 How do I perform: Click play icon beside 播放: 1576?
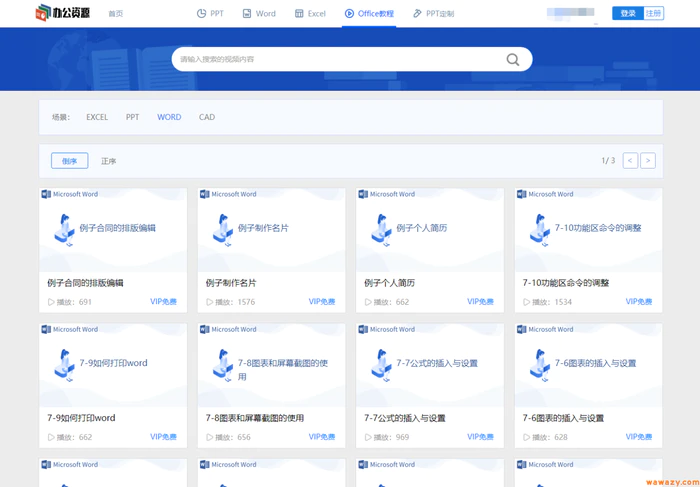(209, 302)
